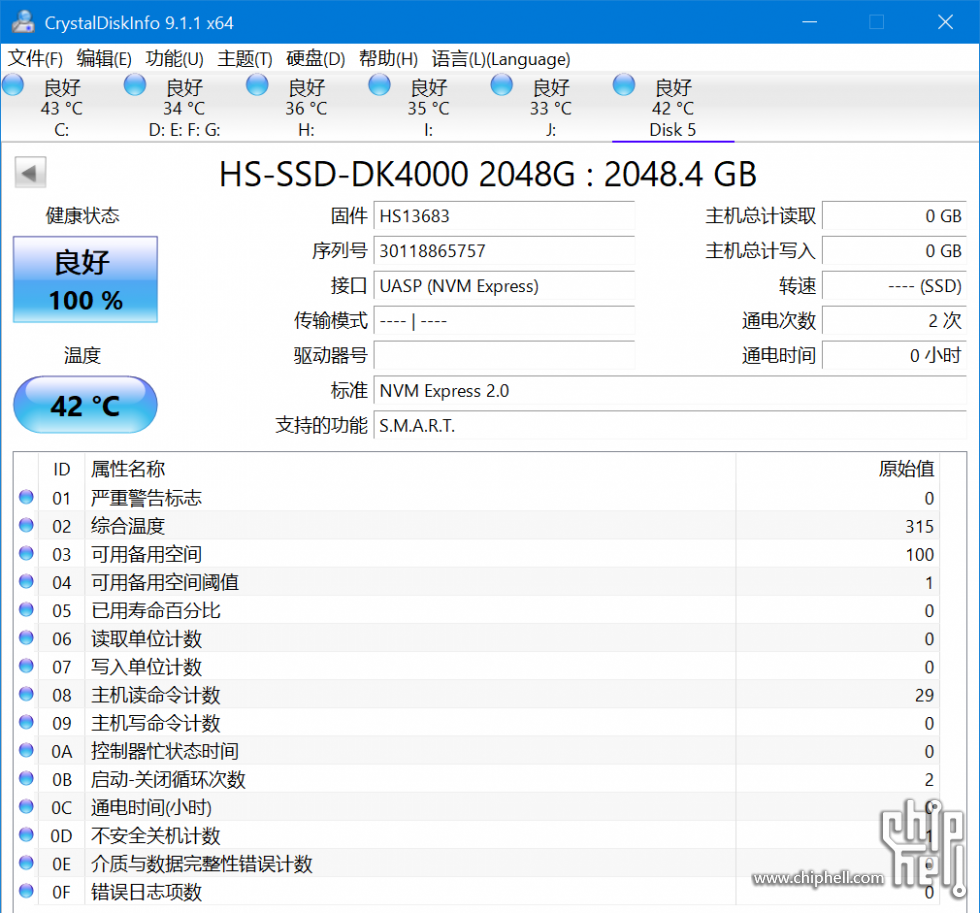This screenshot has height=913, width=980.
Task: Open the 编辑(E) menu
Action: click(104, 59)
